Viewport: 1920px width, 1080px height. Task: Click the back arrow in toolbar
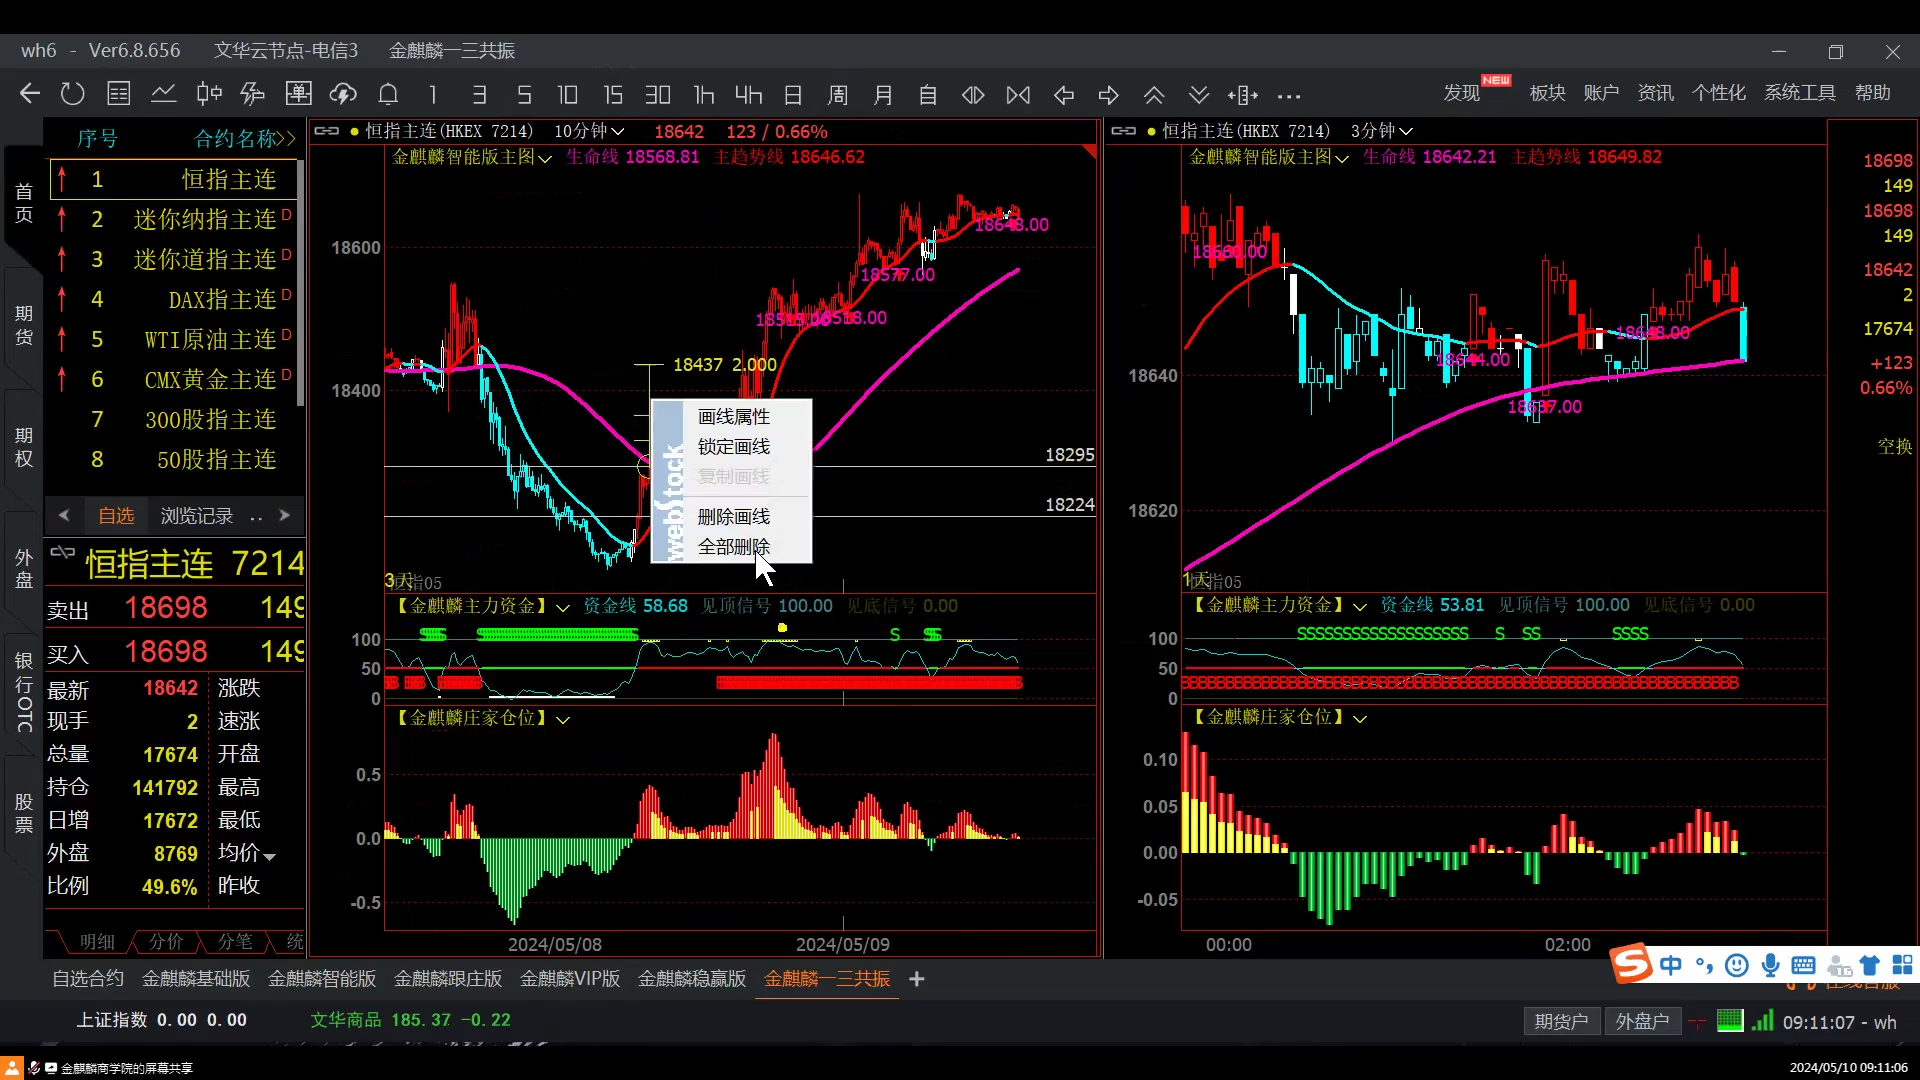(x=30, y=94)
